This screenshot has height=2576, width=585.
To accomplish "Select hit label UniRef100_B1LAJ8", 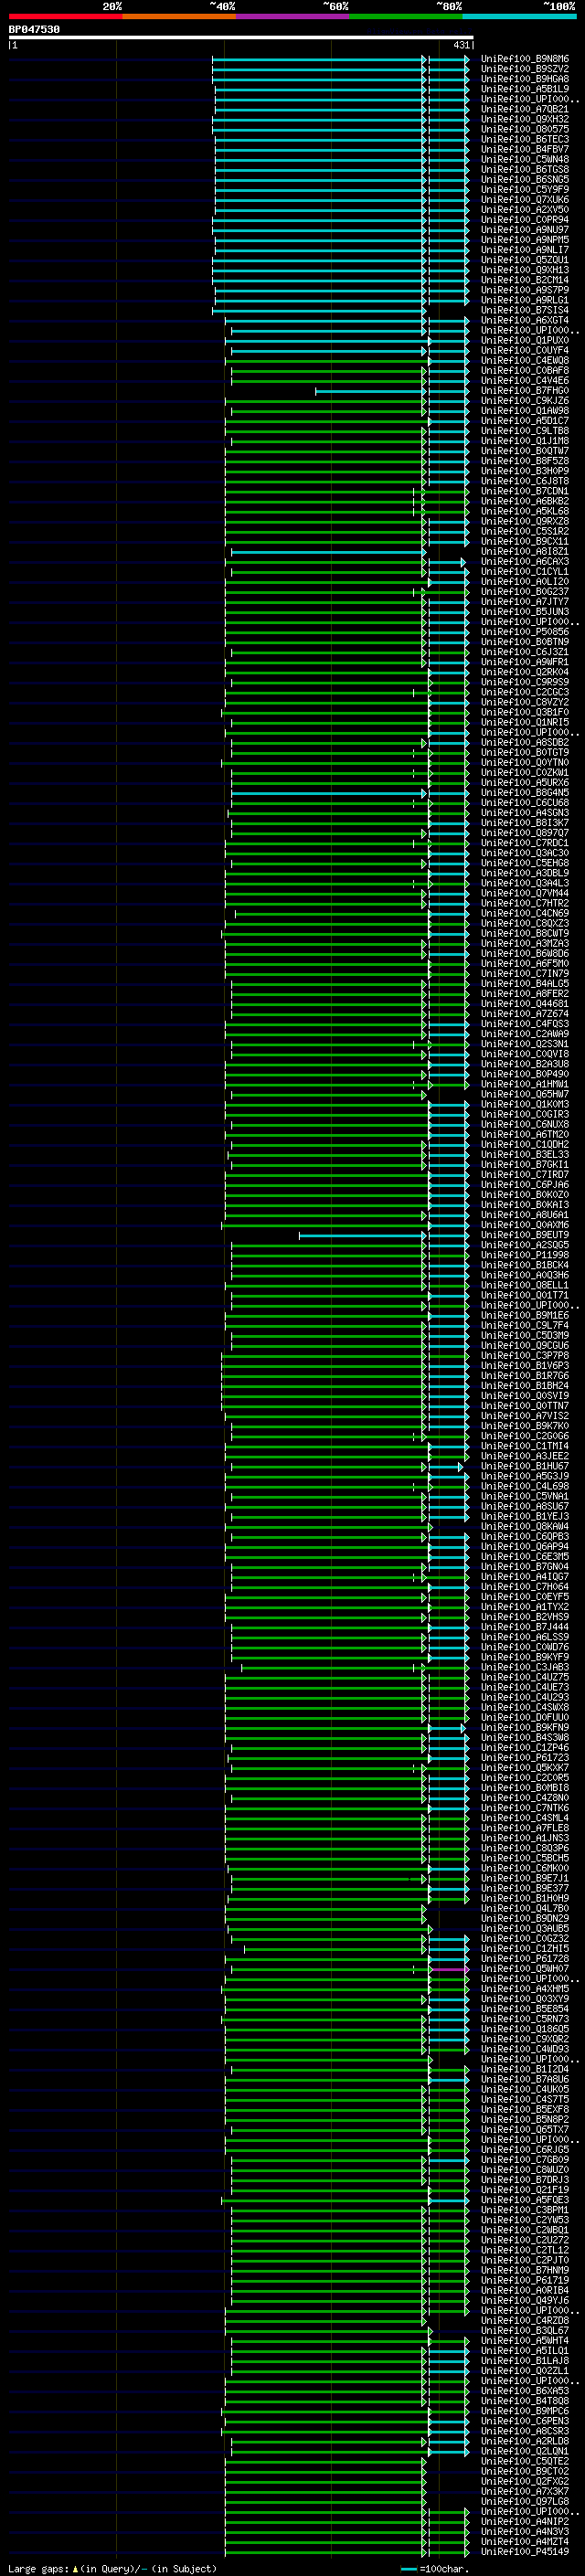I will 525,2360.
